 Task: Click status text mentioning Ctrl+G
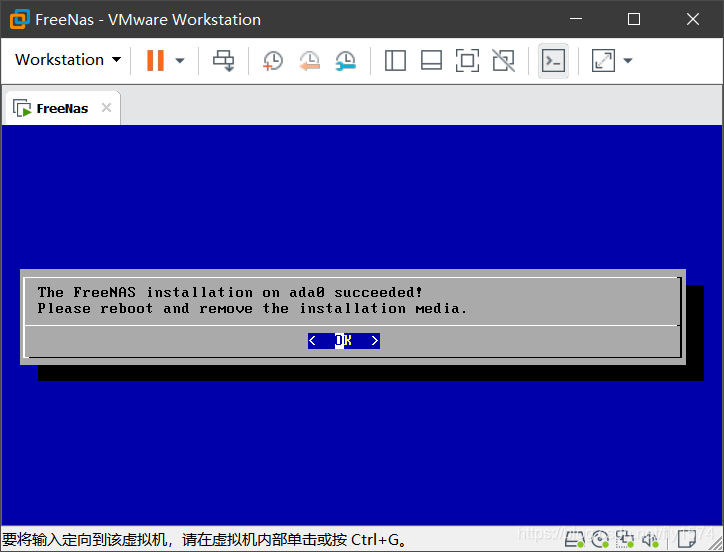pyautogui.click(x=205, y=540)
